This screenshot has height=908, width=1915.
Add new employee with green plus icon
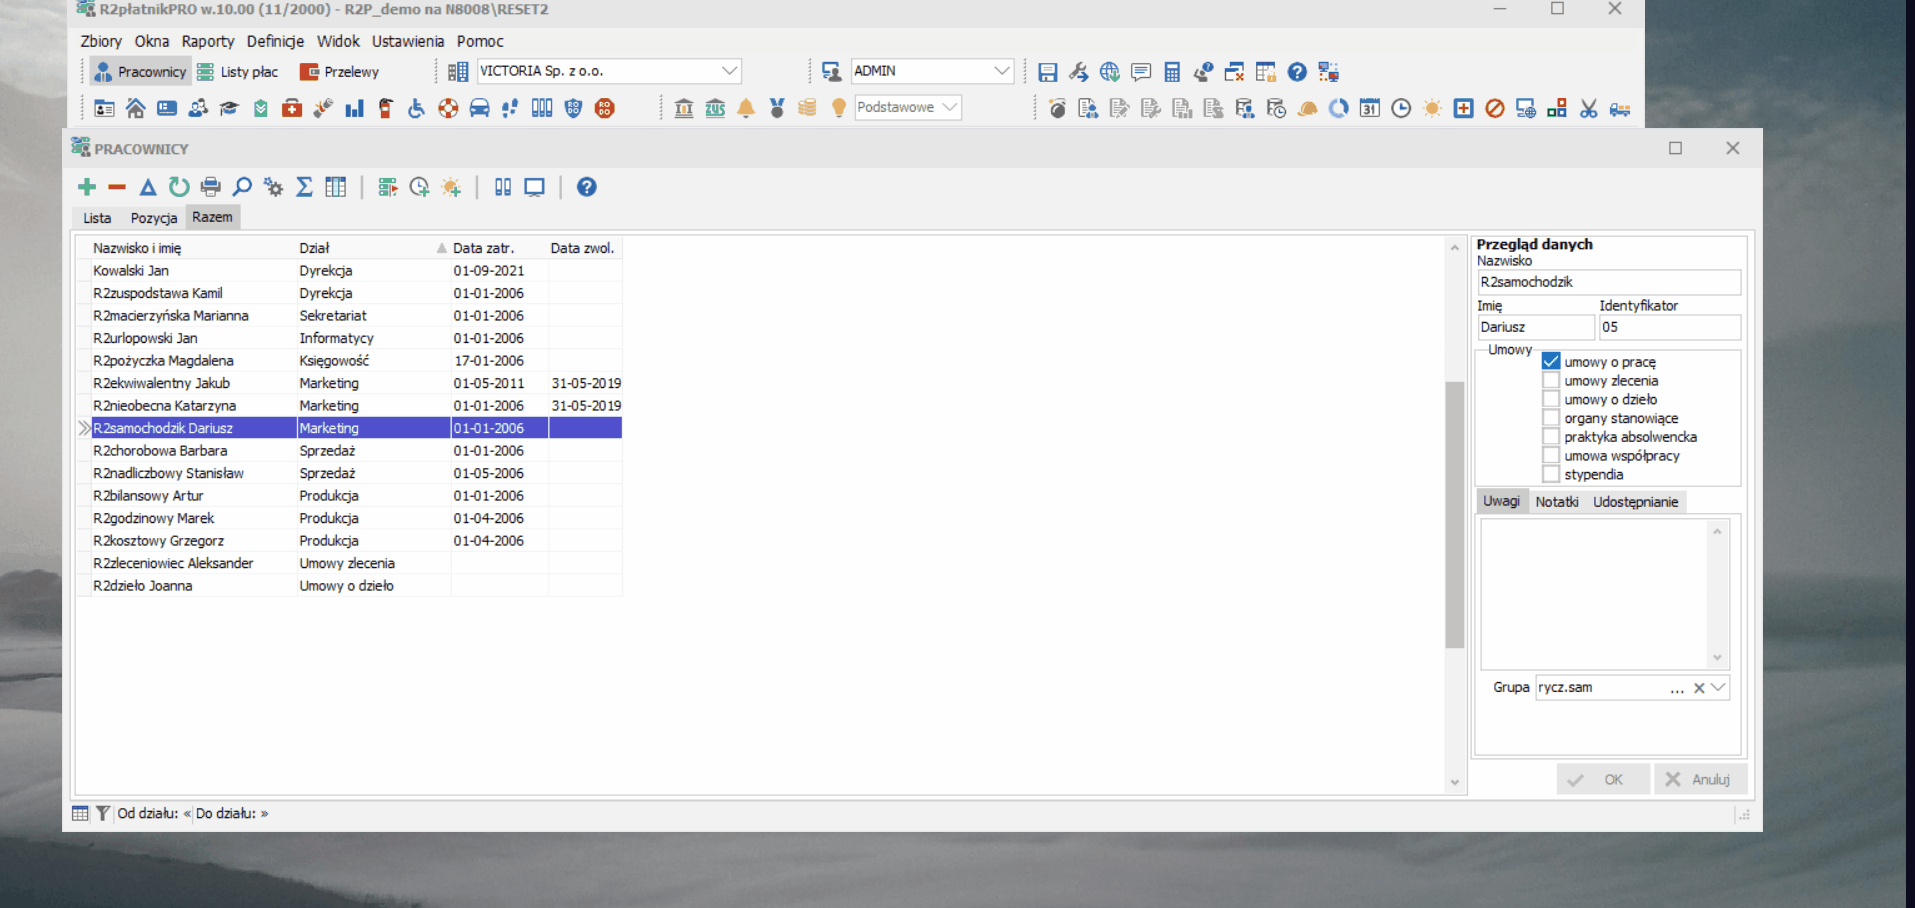[x=87, y=187]
